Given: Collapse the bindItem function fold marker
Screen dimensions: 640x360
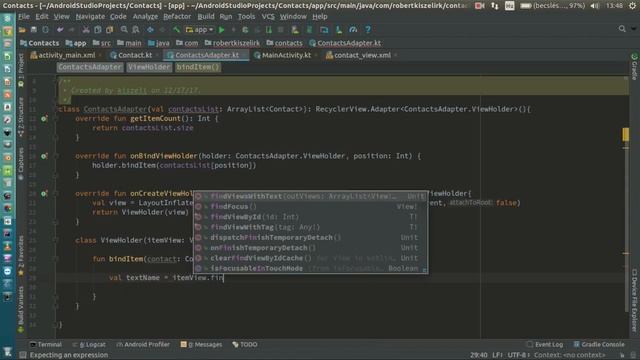Looking at the screenshot, I should pyautogui.click(x=56, y=259).
